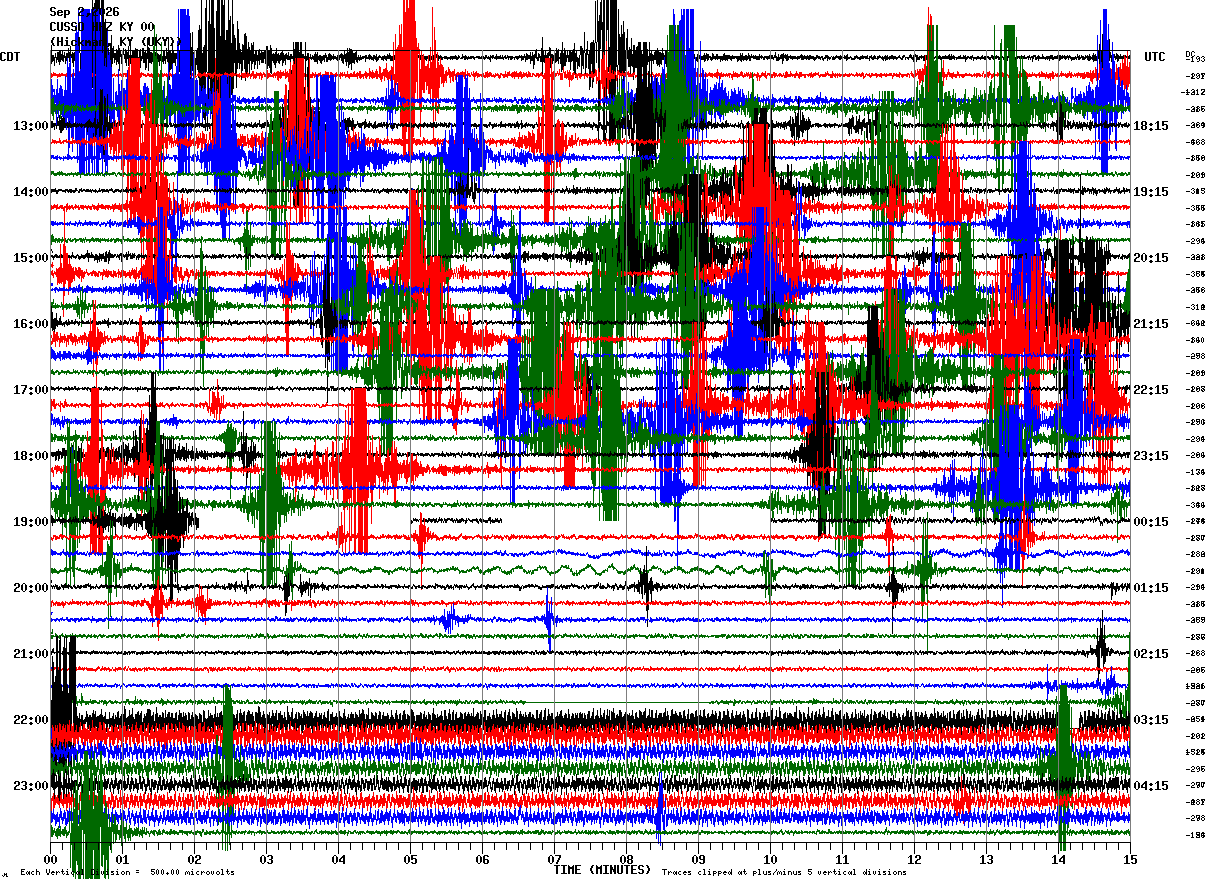1210x886 pixels.
Task: Select the 16:00 CDT time label
Action: (x=30, y=324)
